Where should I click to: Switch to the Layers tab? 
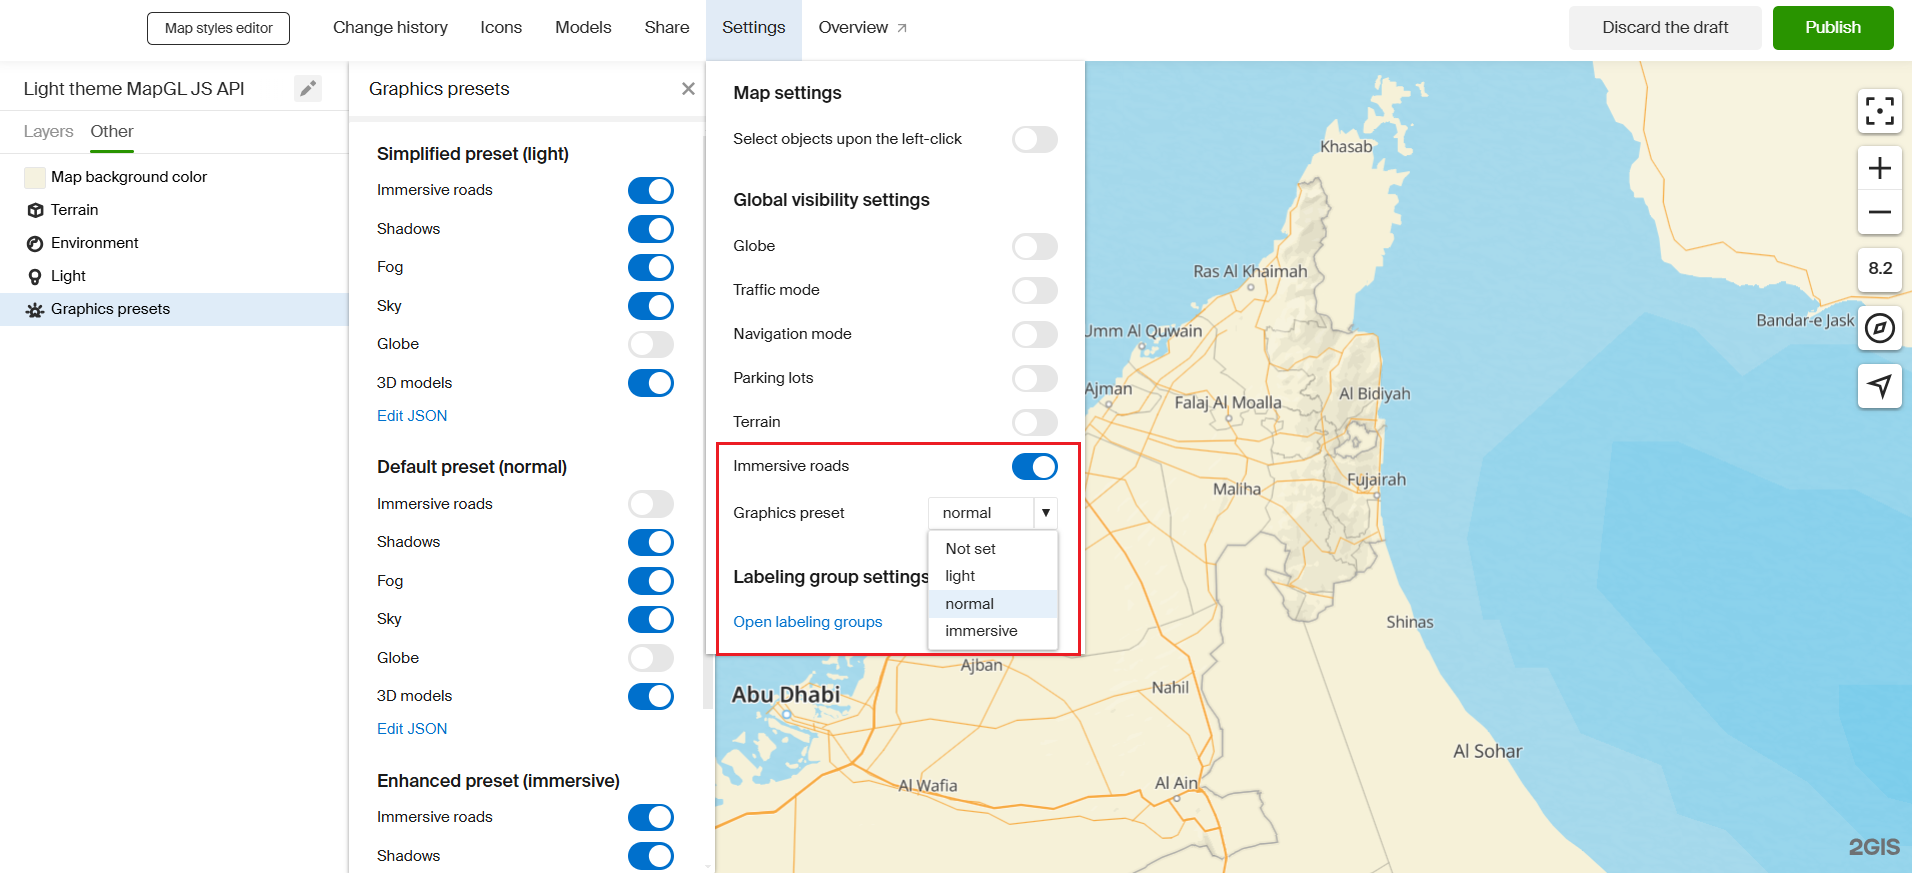(x=48, y=132)
